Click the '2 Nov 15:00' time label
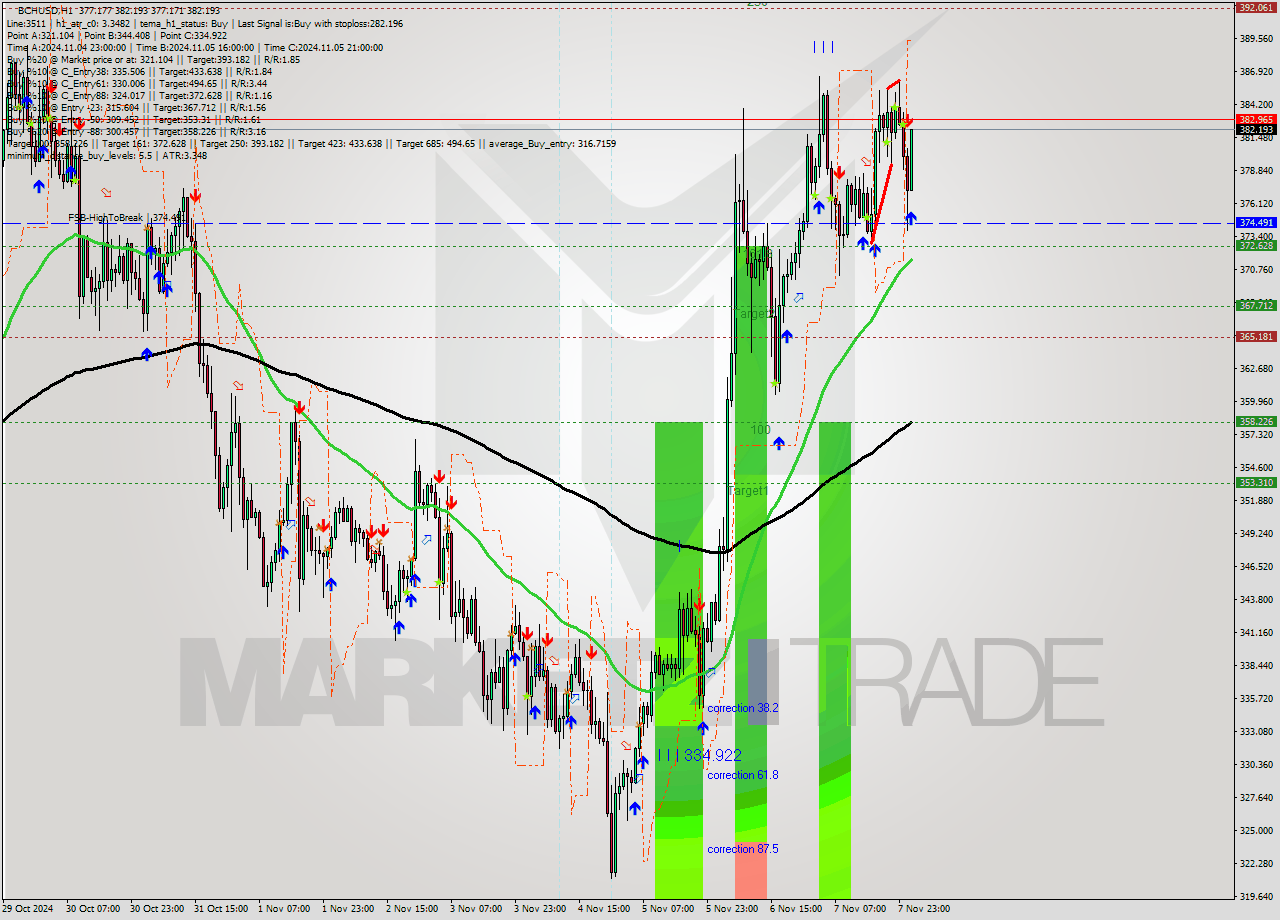1280x920 pixels. pyautogui.click(x=412, y=909)
